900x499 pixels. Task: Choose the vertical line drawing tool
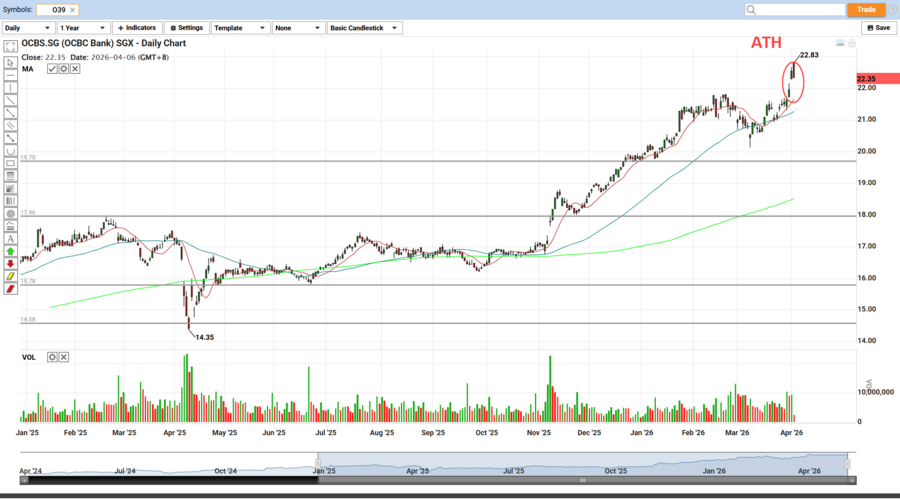pos(10,88)
